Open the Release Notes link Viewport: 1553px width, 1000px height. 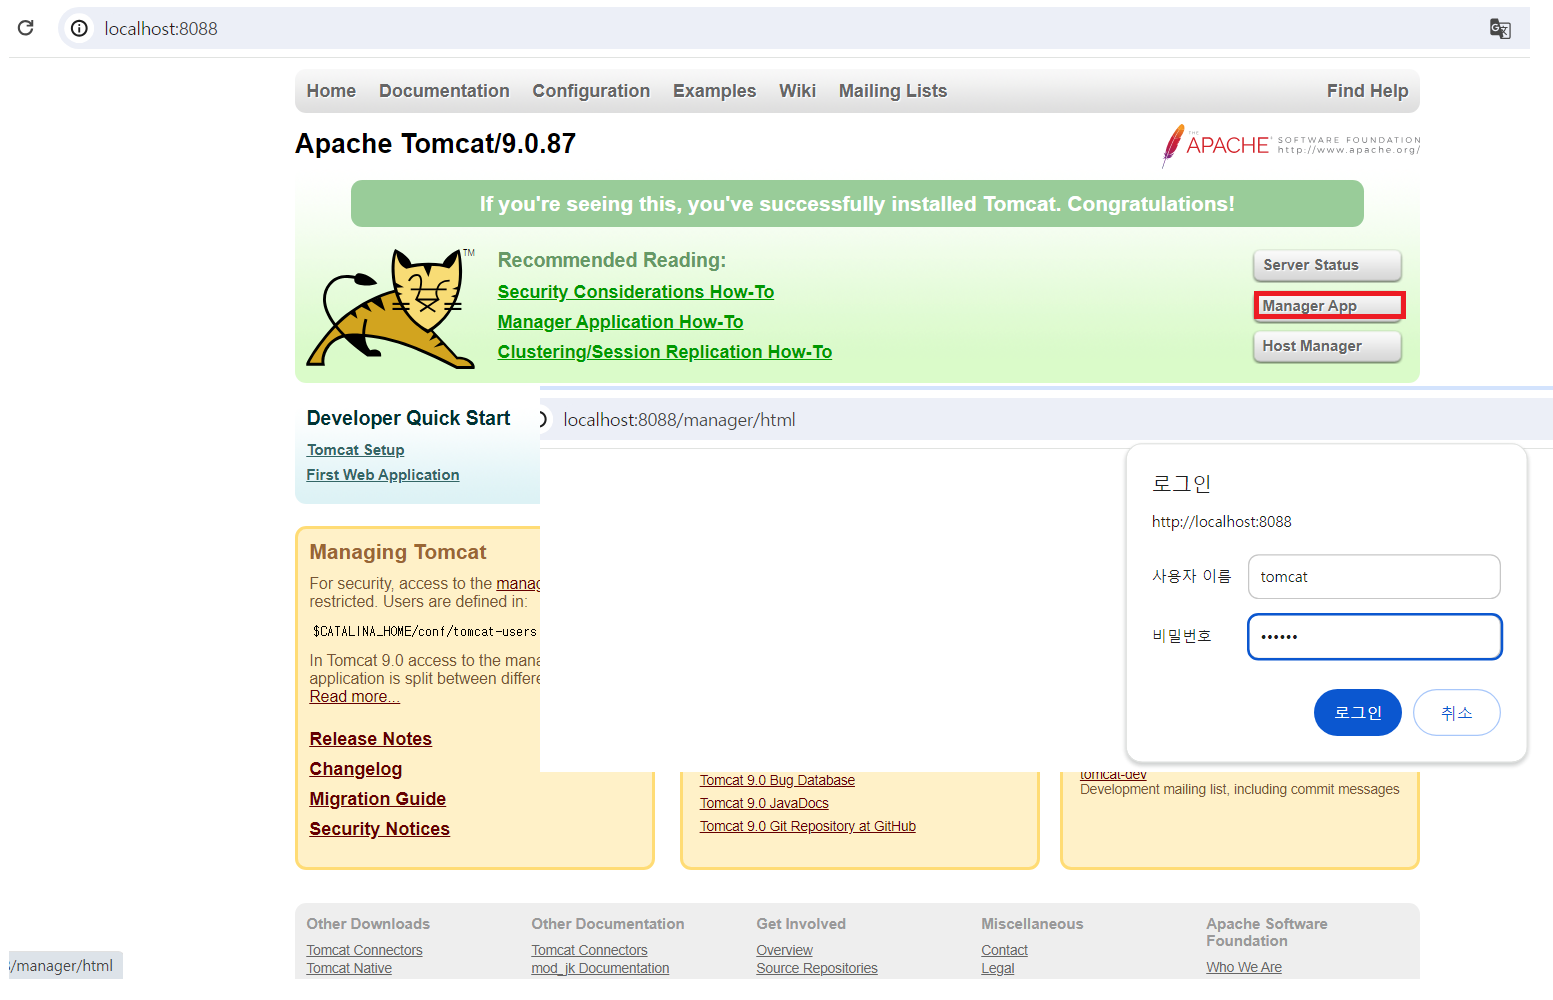click(x=370, y=739)
